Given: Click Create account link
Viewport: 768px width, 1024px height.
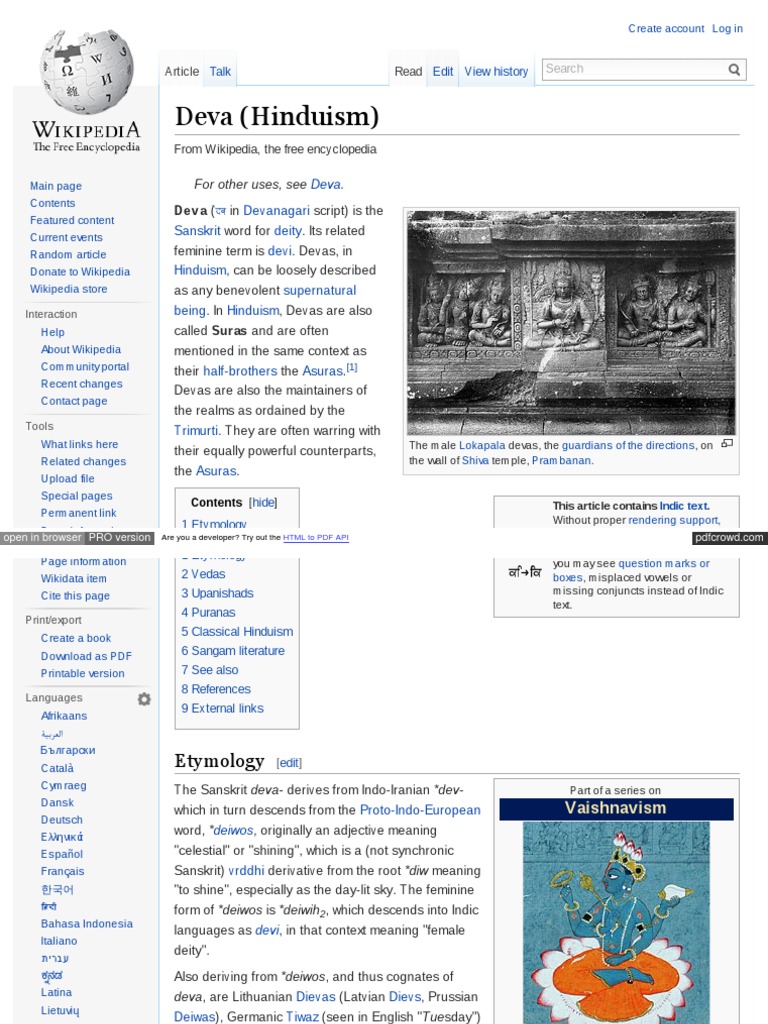Looking at the screenshot, I should [666, 28].
